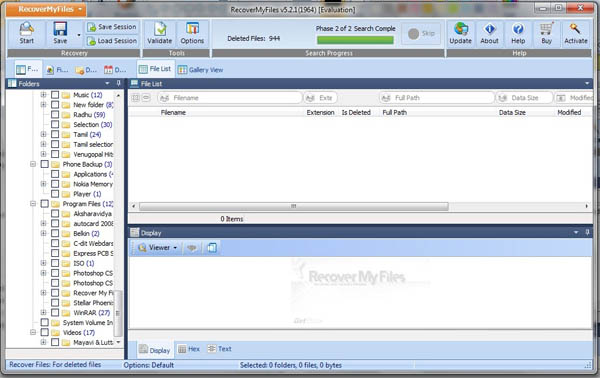
Task: Click the window layout icon in Display toolbar
Action: tap(212, 248)
